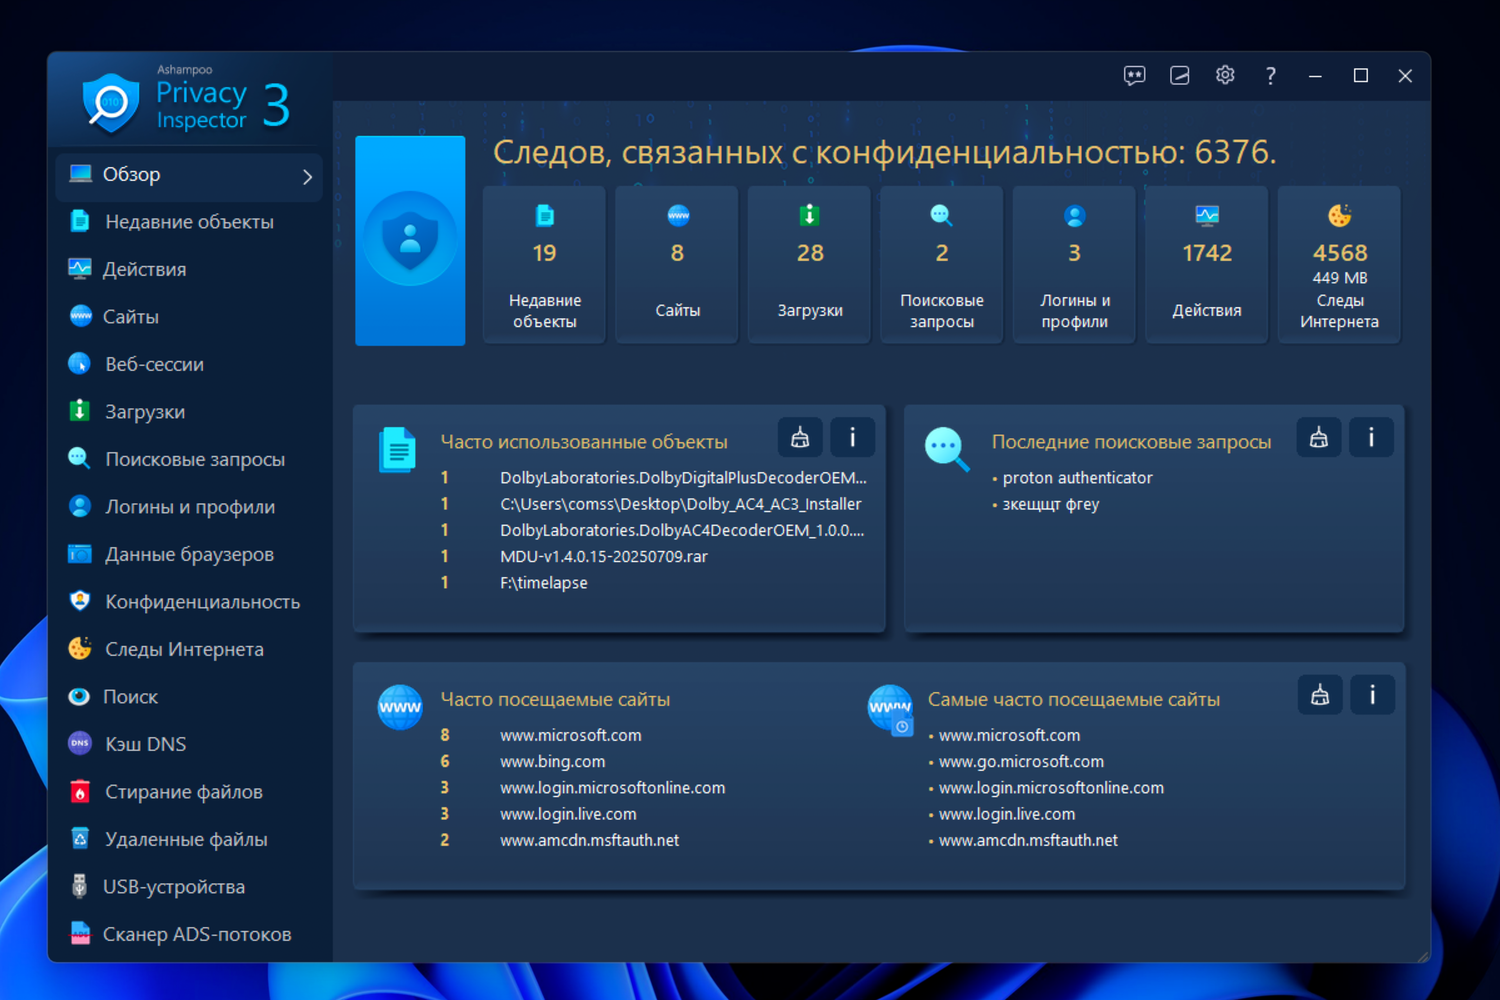The width and height of the screenshot is (1500, 1000).
Task: Select the F:\timelapse entry
Action: [544, 583]
